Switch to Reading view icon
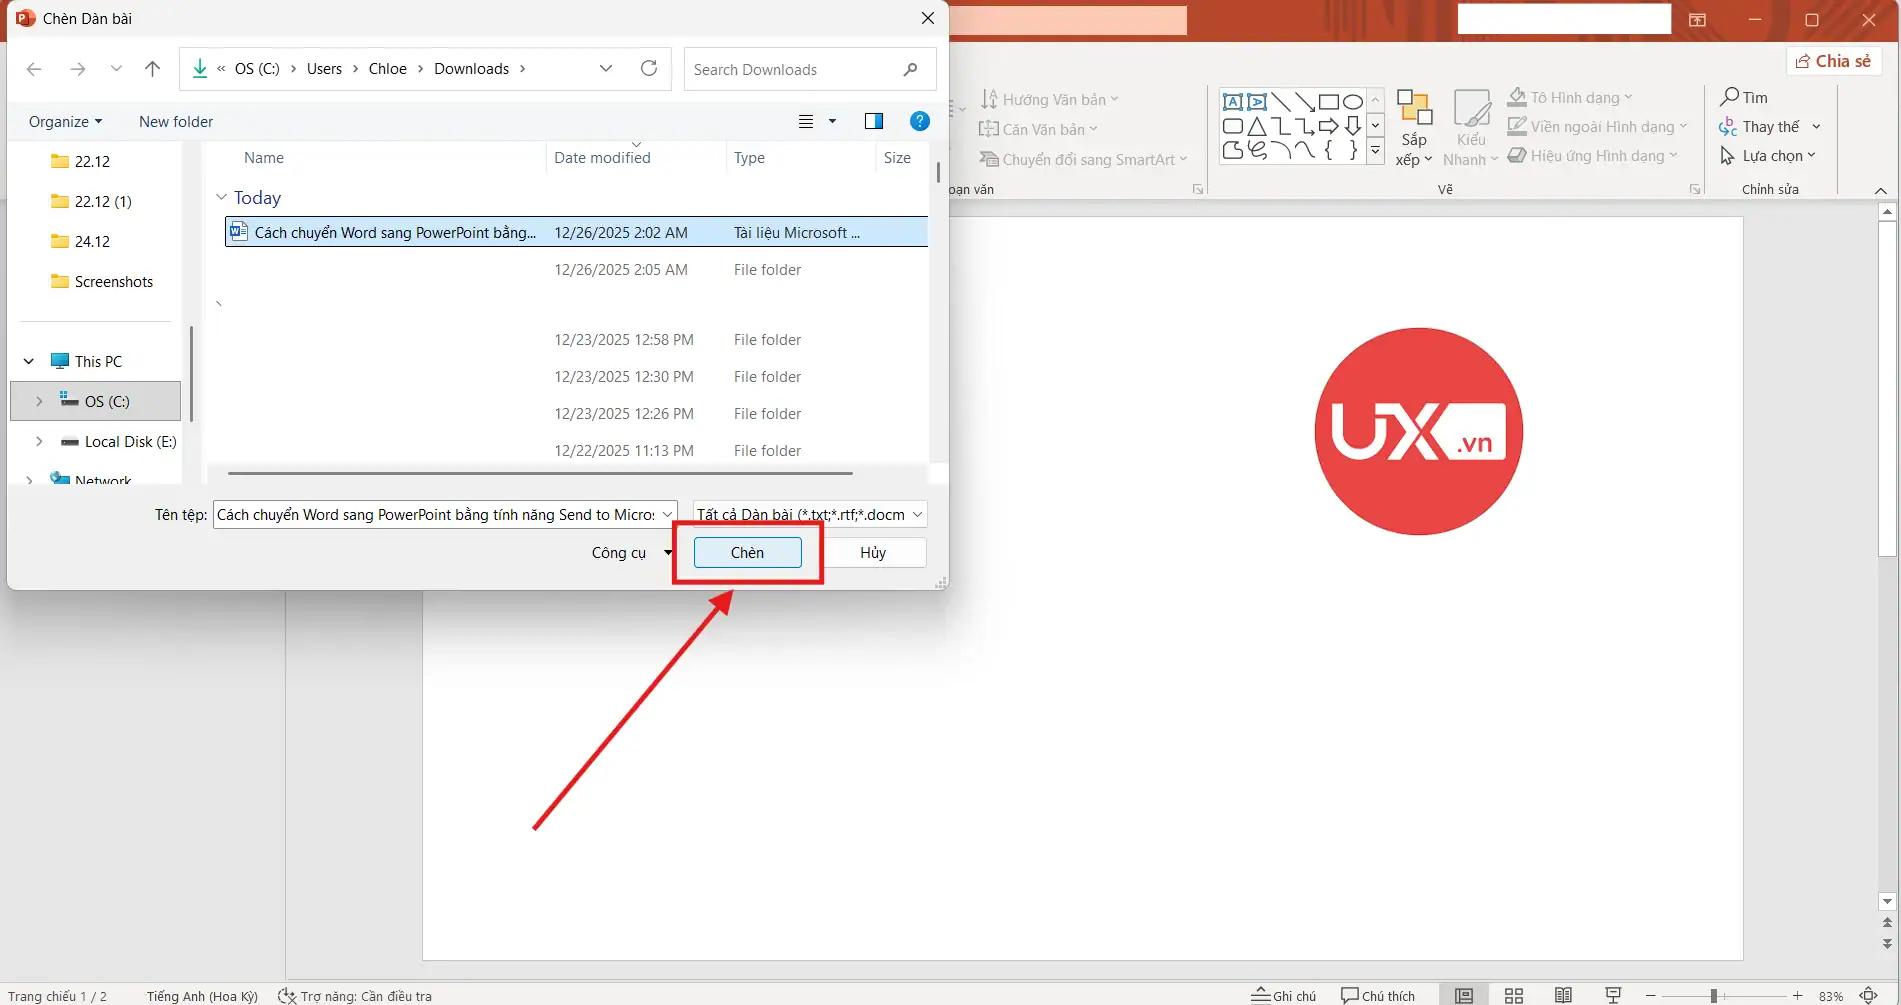 [1563, 995]
